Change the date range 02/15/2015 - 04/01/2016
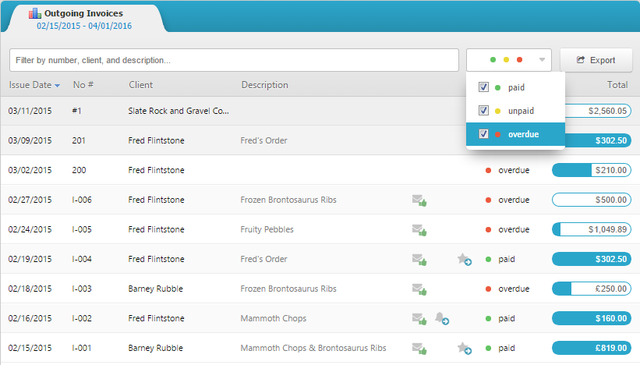The image size is (640, 365). click(x=84, y=26)
